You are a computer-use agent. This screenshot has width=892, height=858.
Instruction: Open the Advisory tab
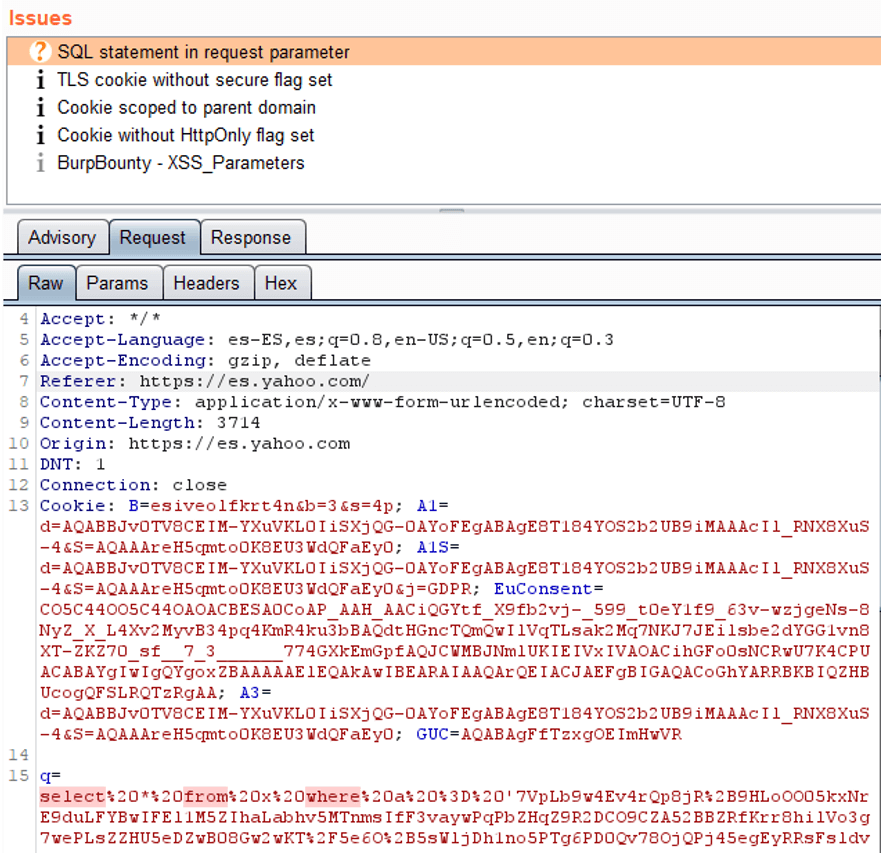tap(62, 238)
